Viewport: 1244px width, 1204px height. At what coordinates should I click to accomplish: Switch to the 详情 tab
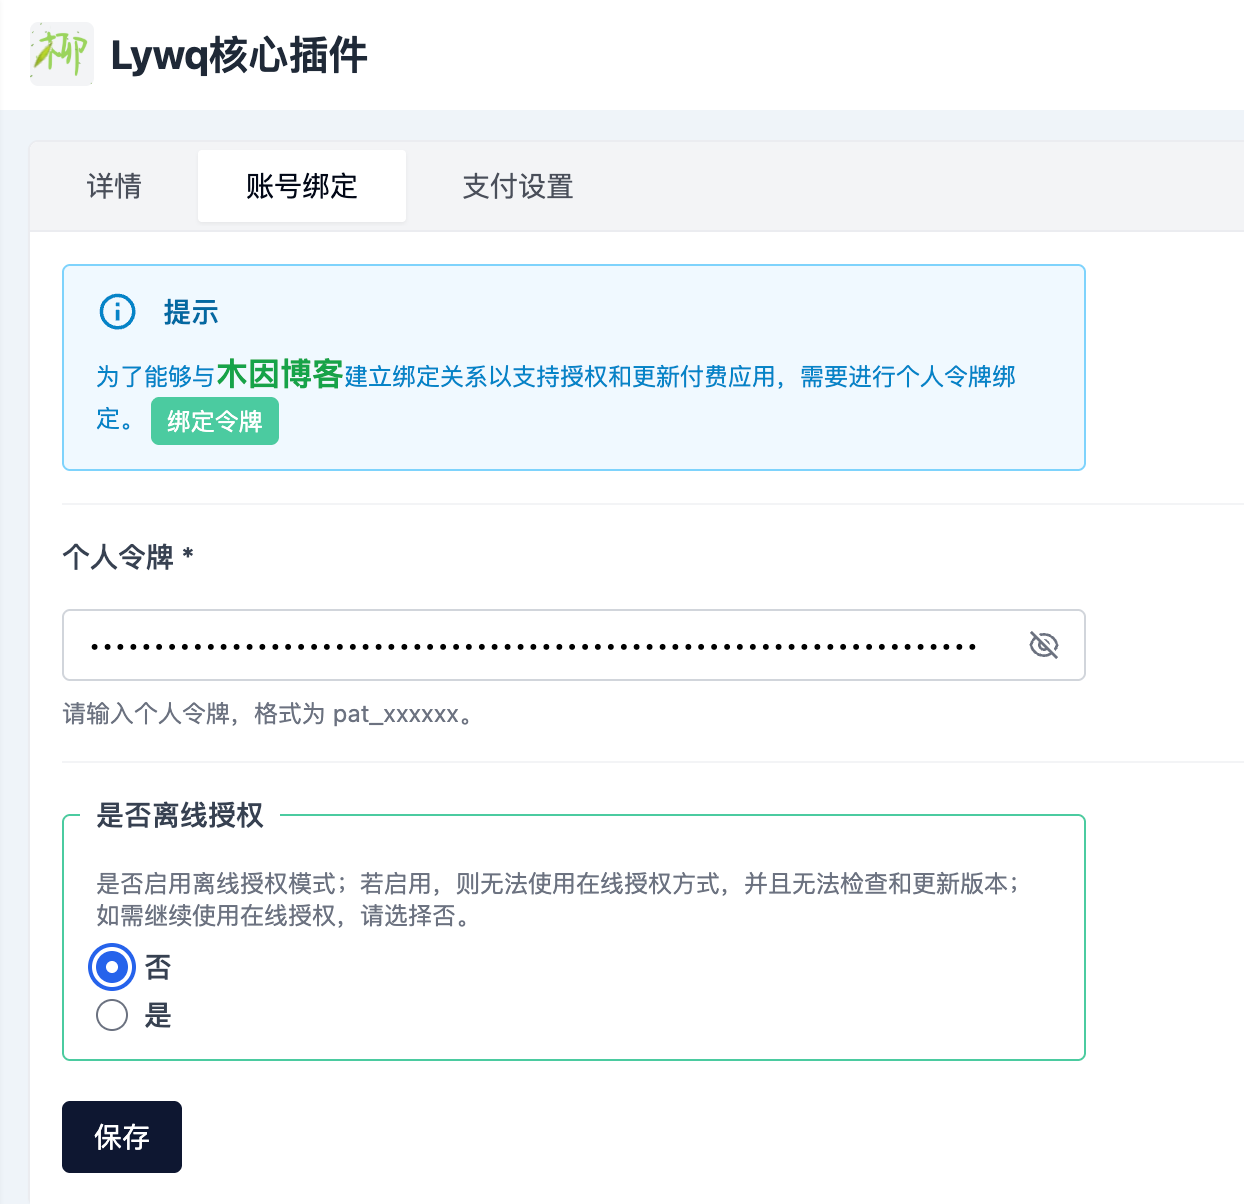click(114, 186)
